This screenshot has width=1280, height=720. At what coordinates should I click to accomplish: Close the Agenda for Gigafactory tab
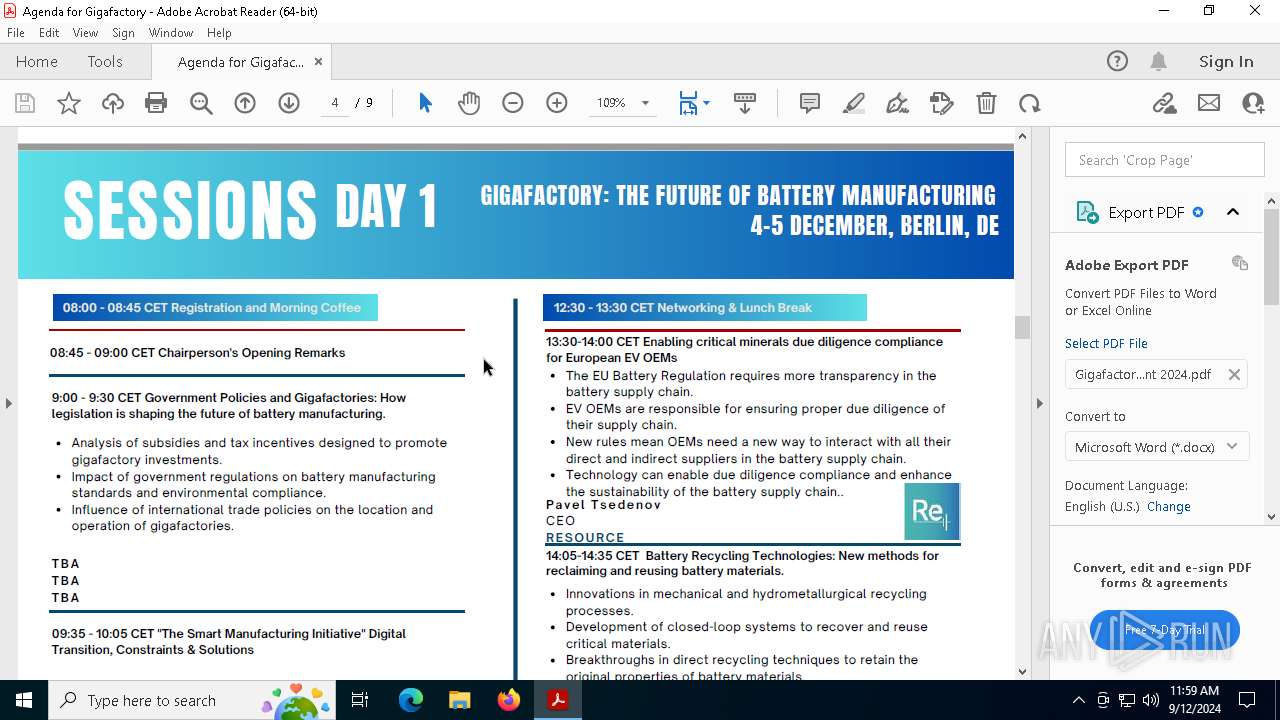tap(318, 61)
